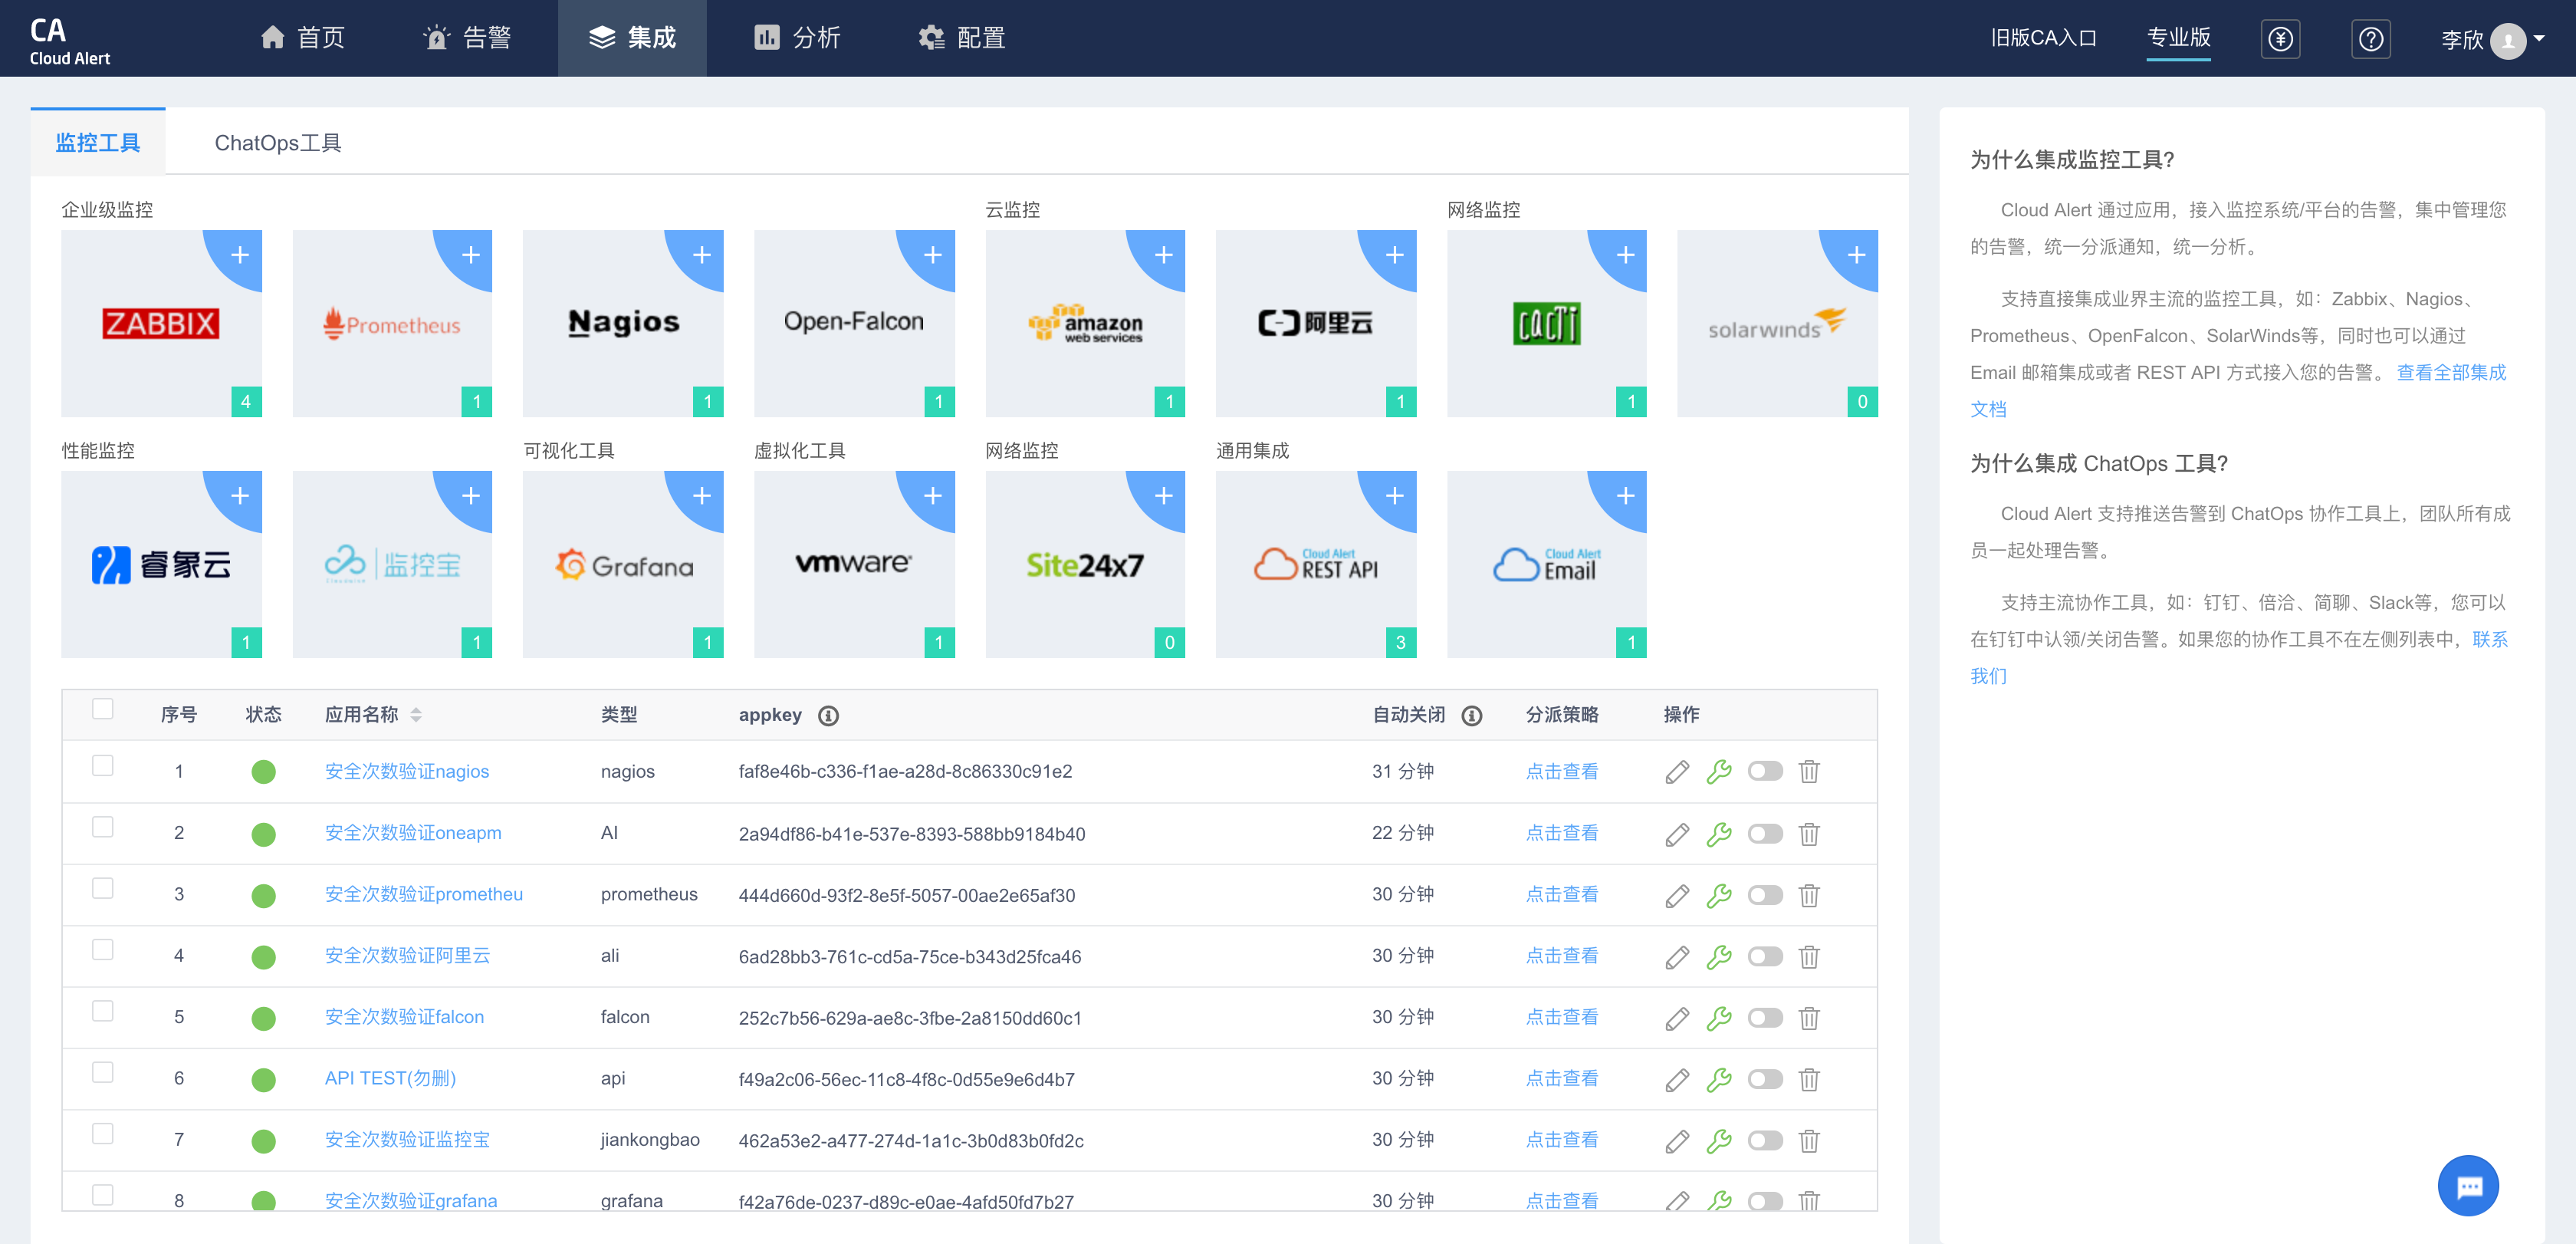Open the 分析 menu
The width and height of the screenshot is (2576, 1244).
(x=797, y=38)
